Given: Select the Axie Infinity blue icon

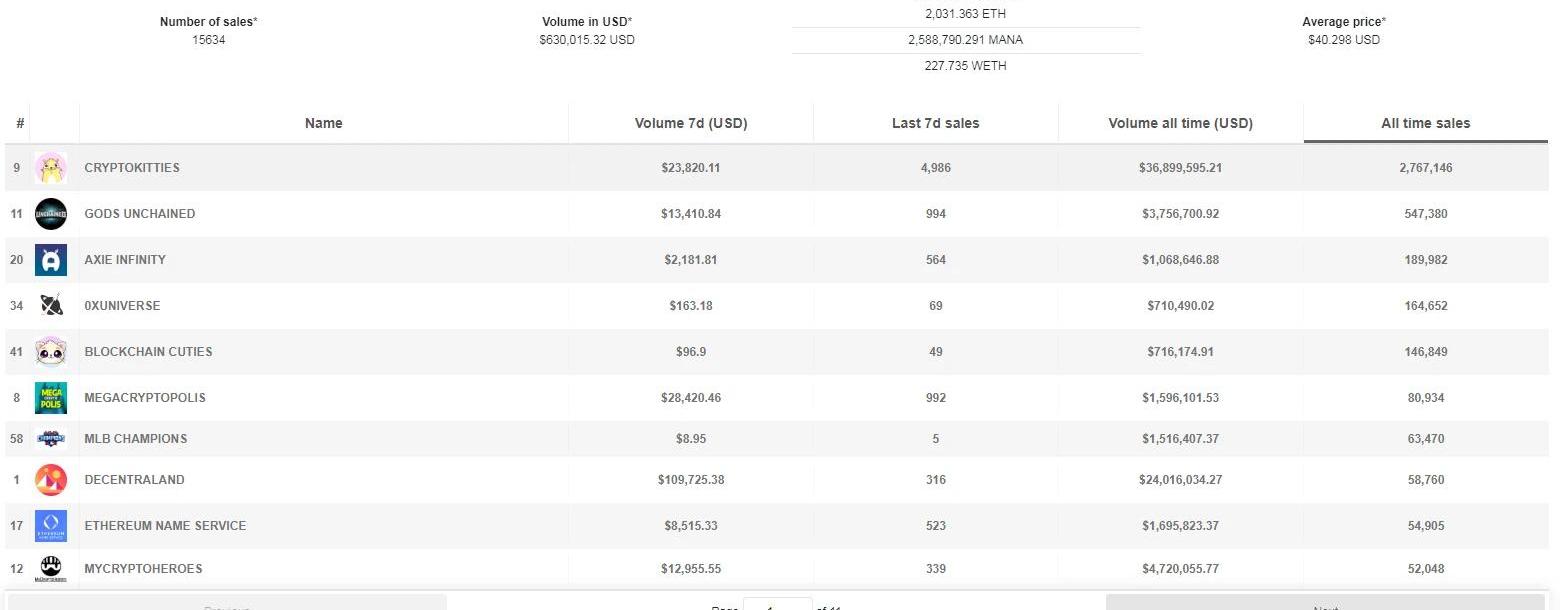Looking at the screenshot, I should pos(51,260).
